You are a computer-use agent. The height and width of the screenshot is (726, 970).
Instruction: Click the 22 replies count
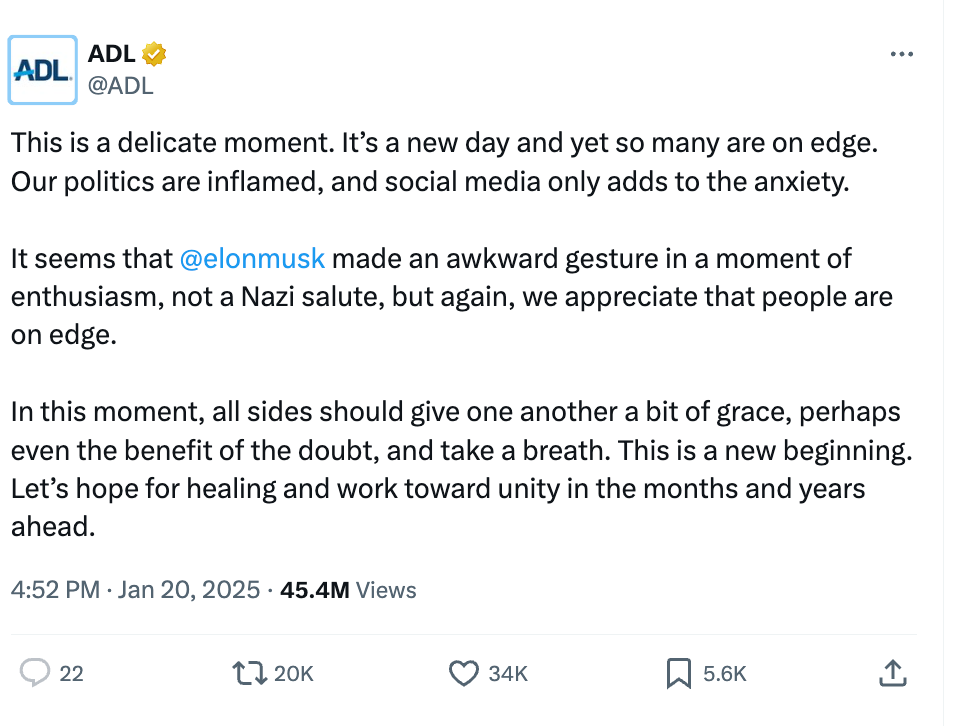pyautogui.click(x=71, y=674)
